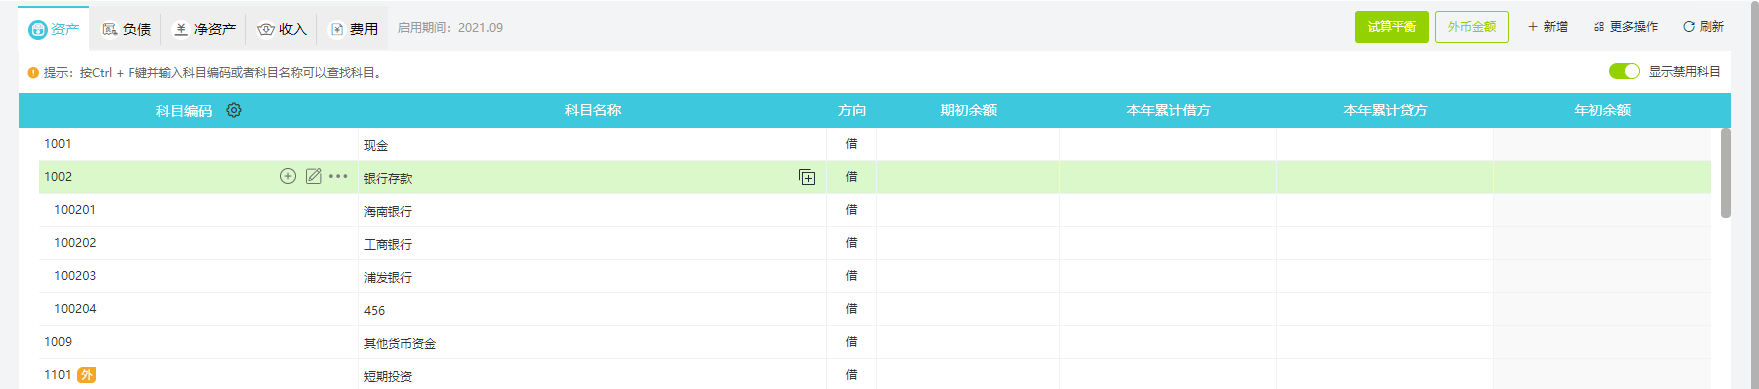Image resolution: width=1759 pixels, height=389 pixels.
Task: Click the 浦发银行 subject name
Action: click(388, 277)
